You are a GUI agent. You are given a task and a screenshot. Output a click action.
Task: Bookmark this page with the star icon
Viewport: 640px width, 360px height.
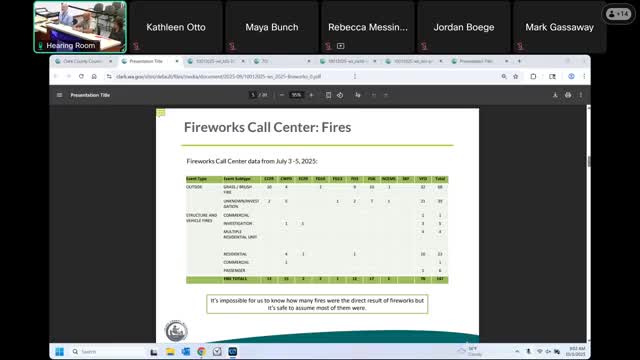tap(516, 76)
